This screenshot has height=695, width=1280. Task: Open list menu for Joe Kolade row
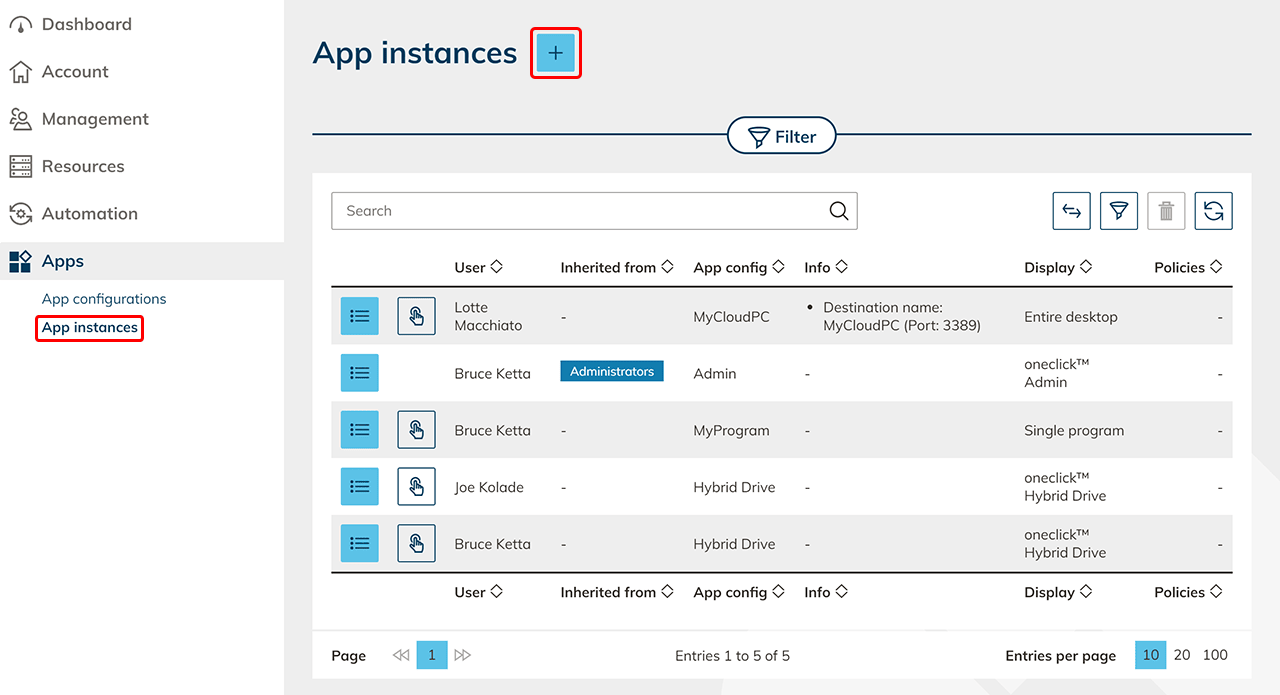coord(360,487)
